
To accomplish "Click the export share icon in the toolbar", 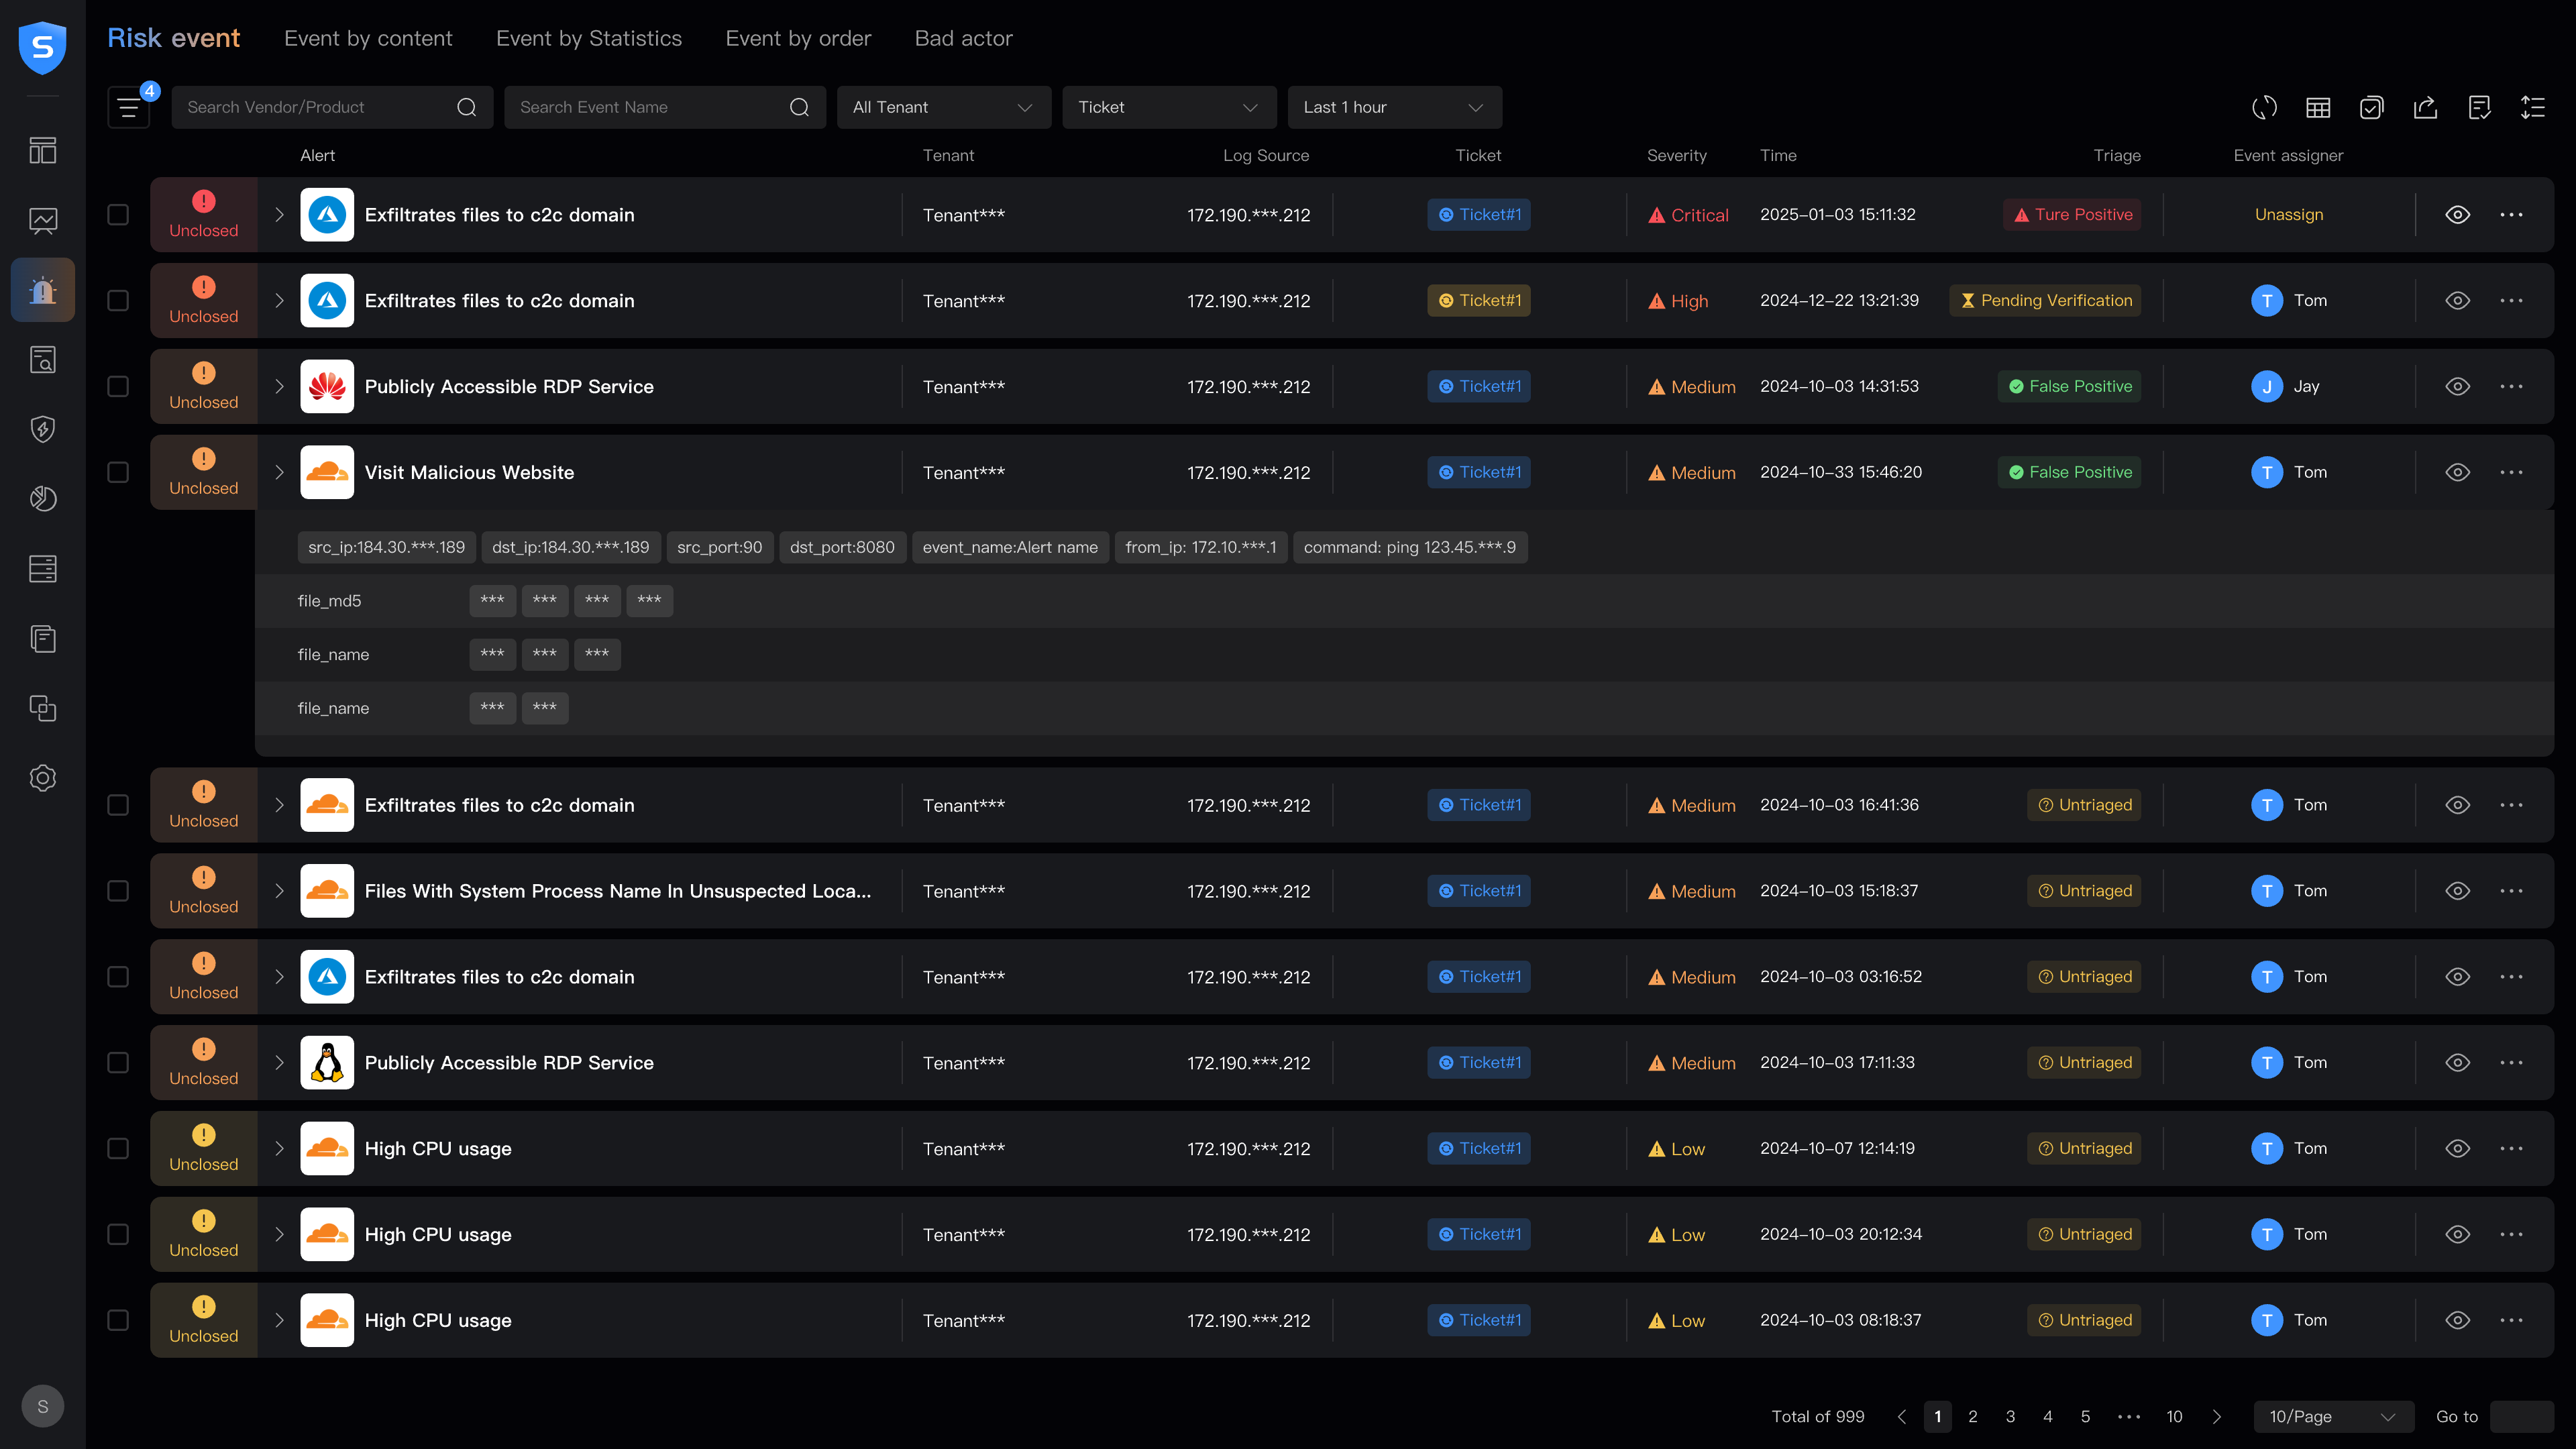I will (x=2425, y=107).
